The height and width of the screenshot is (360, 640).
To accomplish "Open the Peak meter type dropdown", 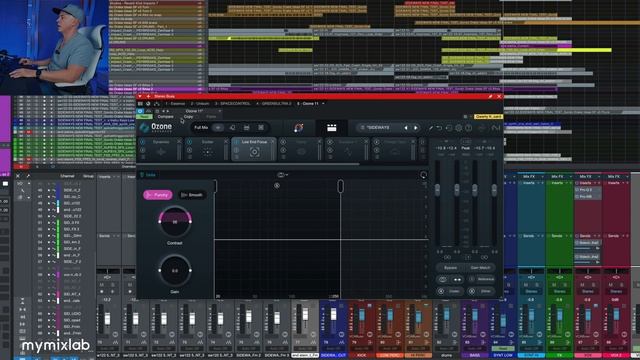I will click(466, 148).
